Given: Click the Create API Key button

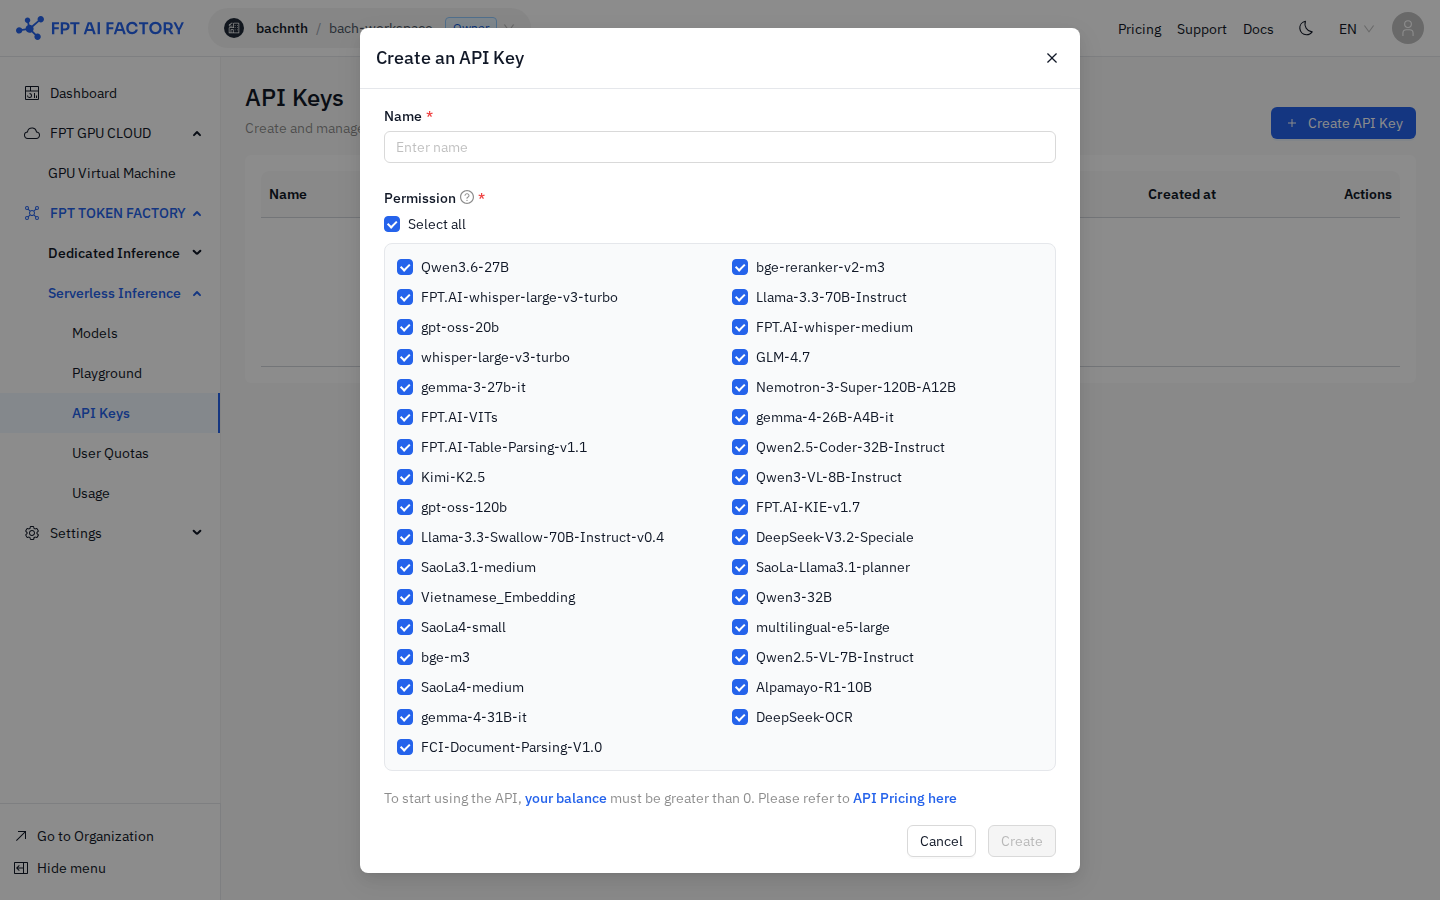Looking at the screenshot, I should (1343, 123).
